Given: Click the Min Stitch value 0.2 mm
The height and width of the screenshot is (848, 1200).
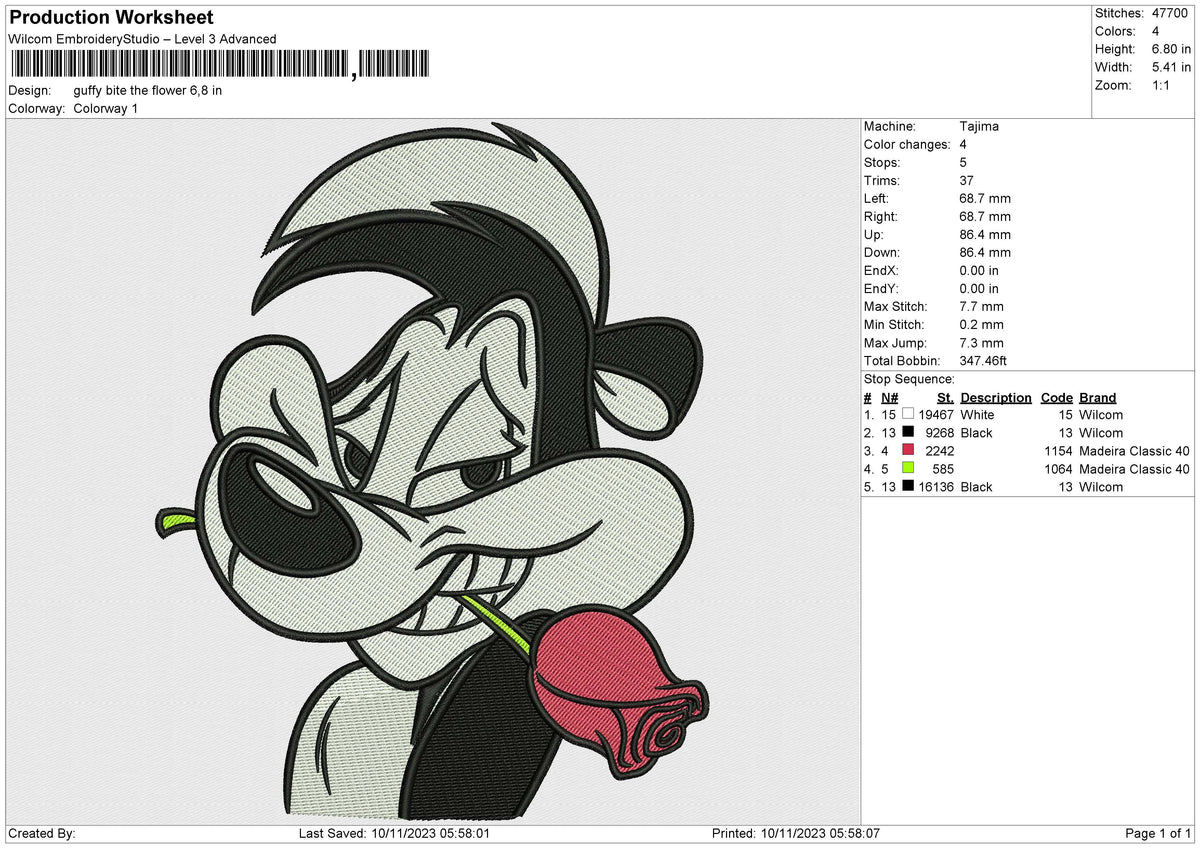Looking at the screenshot, I should click(981, 324).
